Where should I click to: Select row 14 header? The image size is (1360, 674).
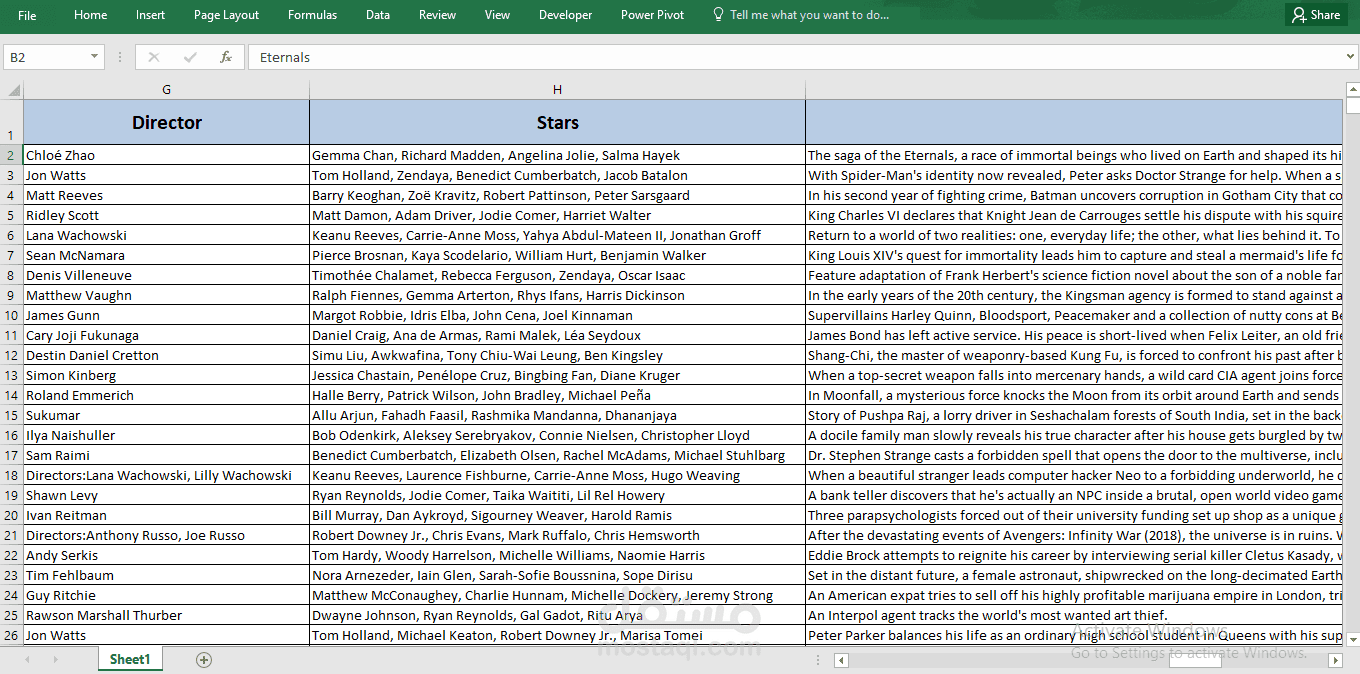pos(11,395)
